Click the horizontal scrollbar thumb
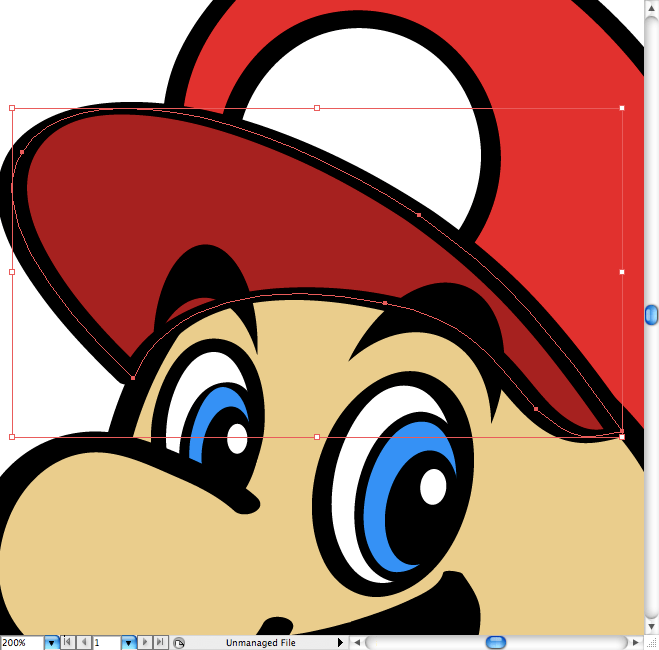659x650 pixels. tap(496, 642)
